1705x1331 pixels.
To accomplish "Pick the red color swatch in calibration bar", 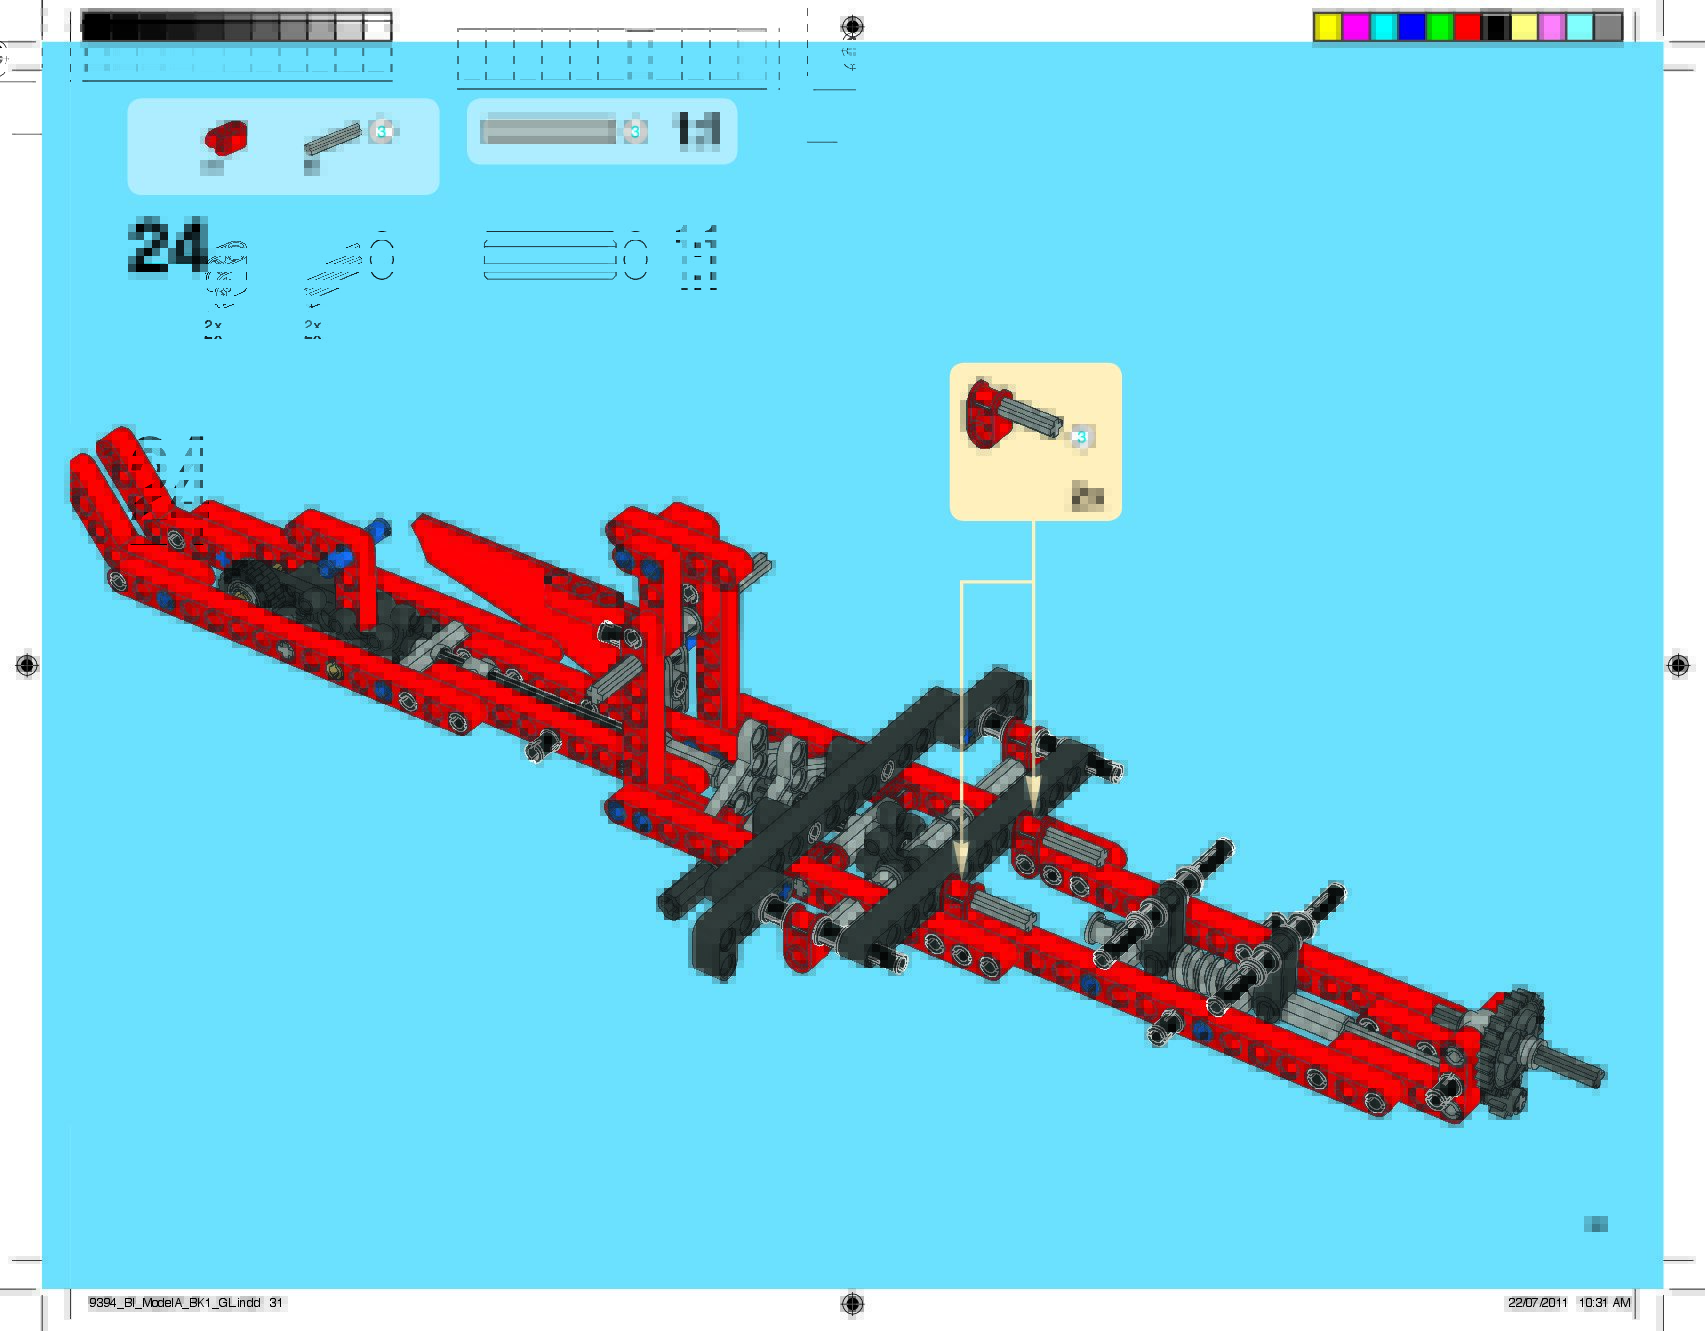I will 1467,28.
